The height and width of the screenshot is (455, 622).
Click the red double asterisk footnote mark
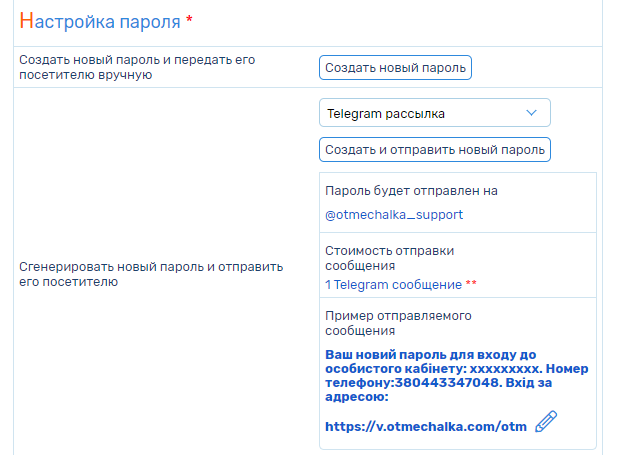click(471, 283)
